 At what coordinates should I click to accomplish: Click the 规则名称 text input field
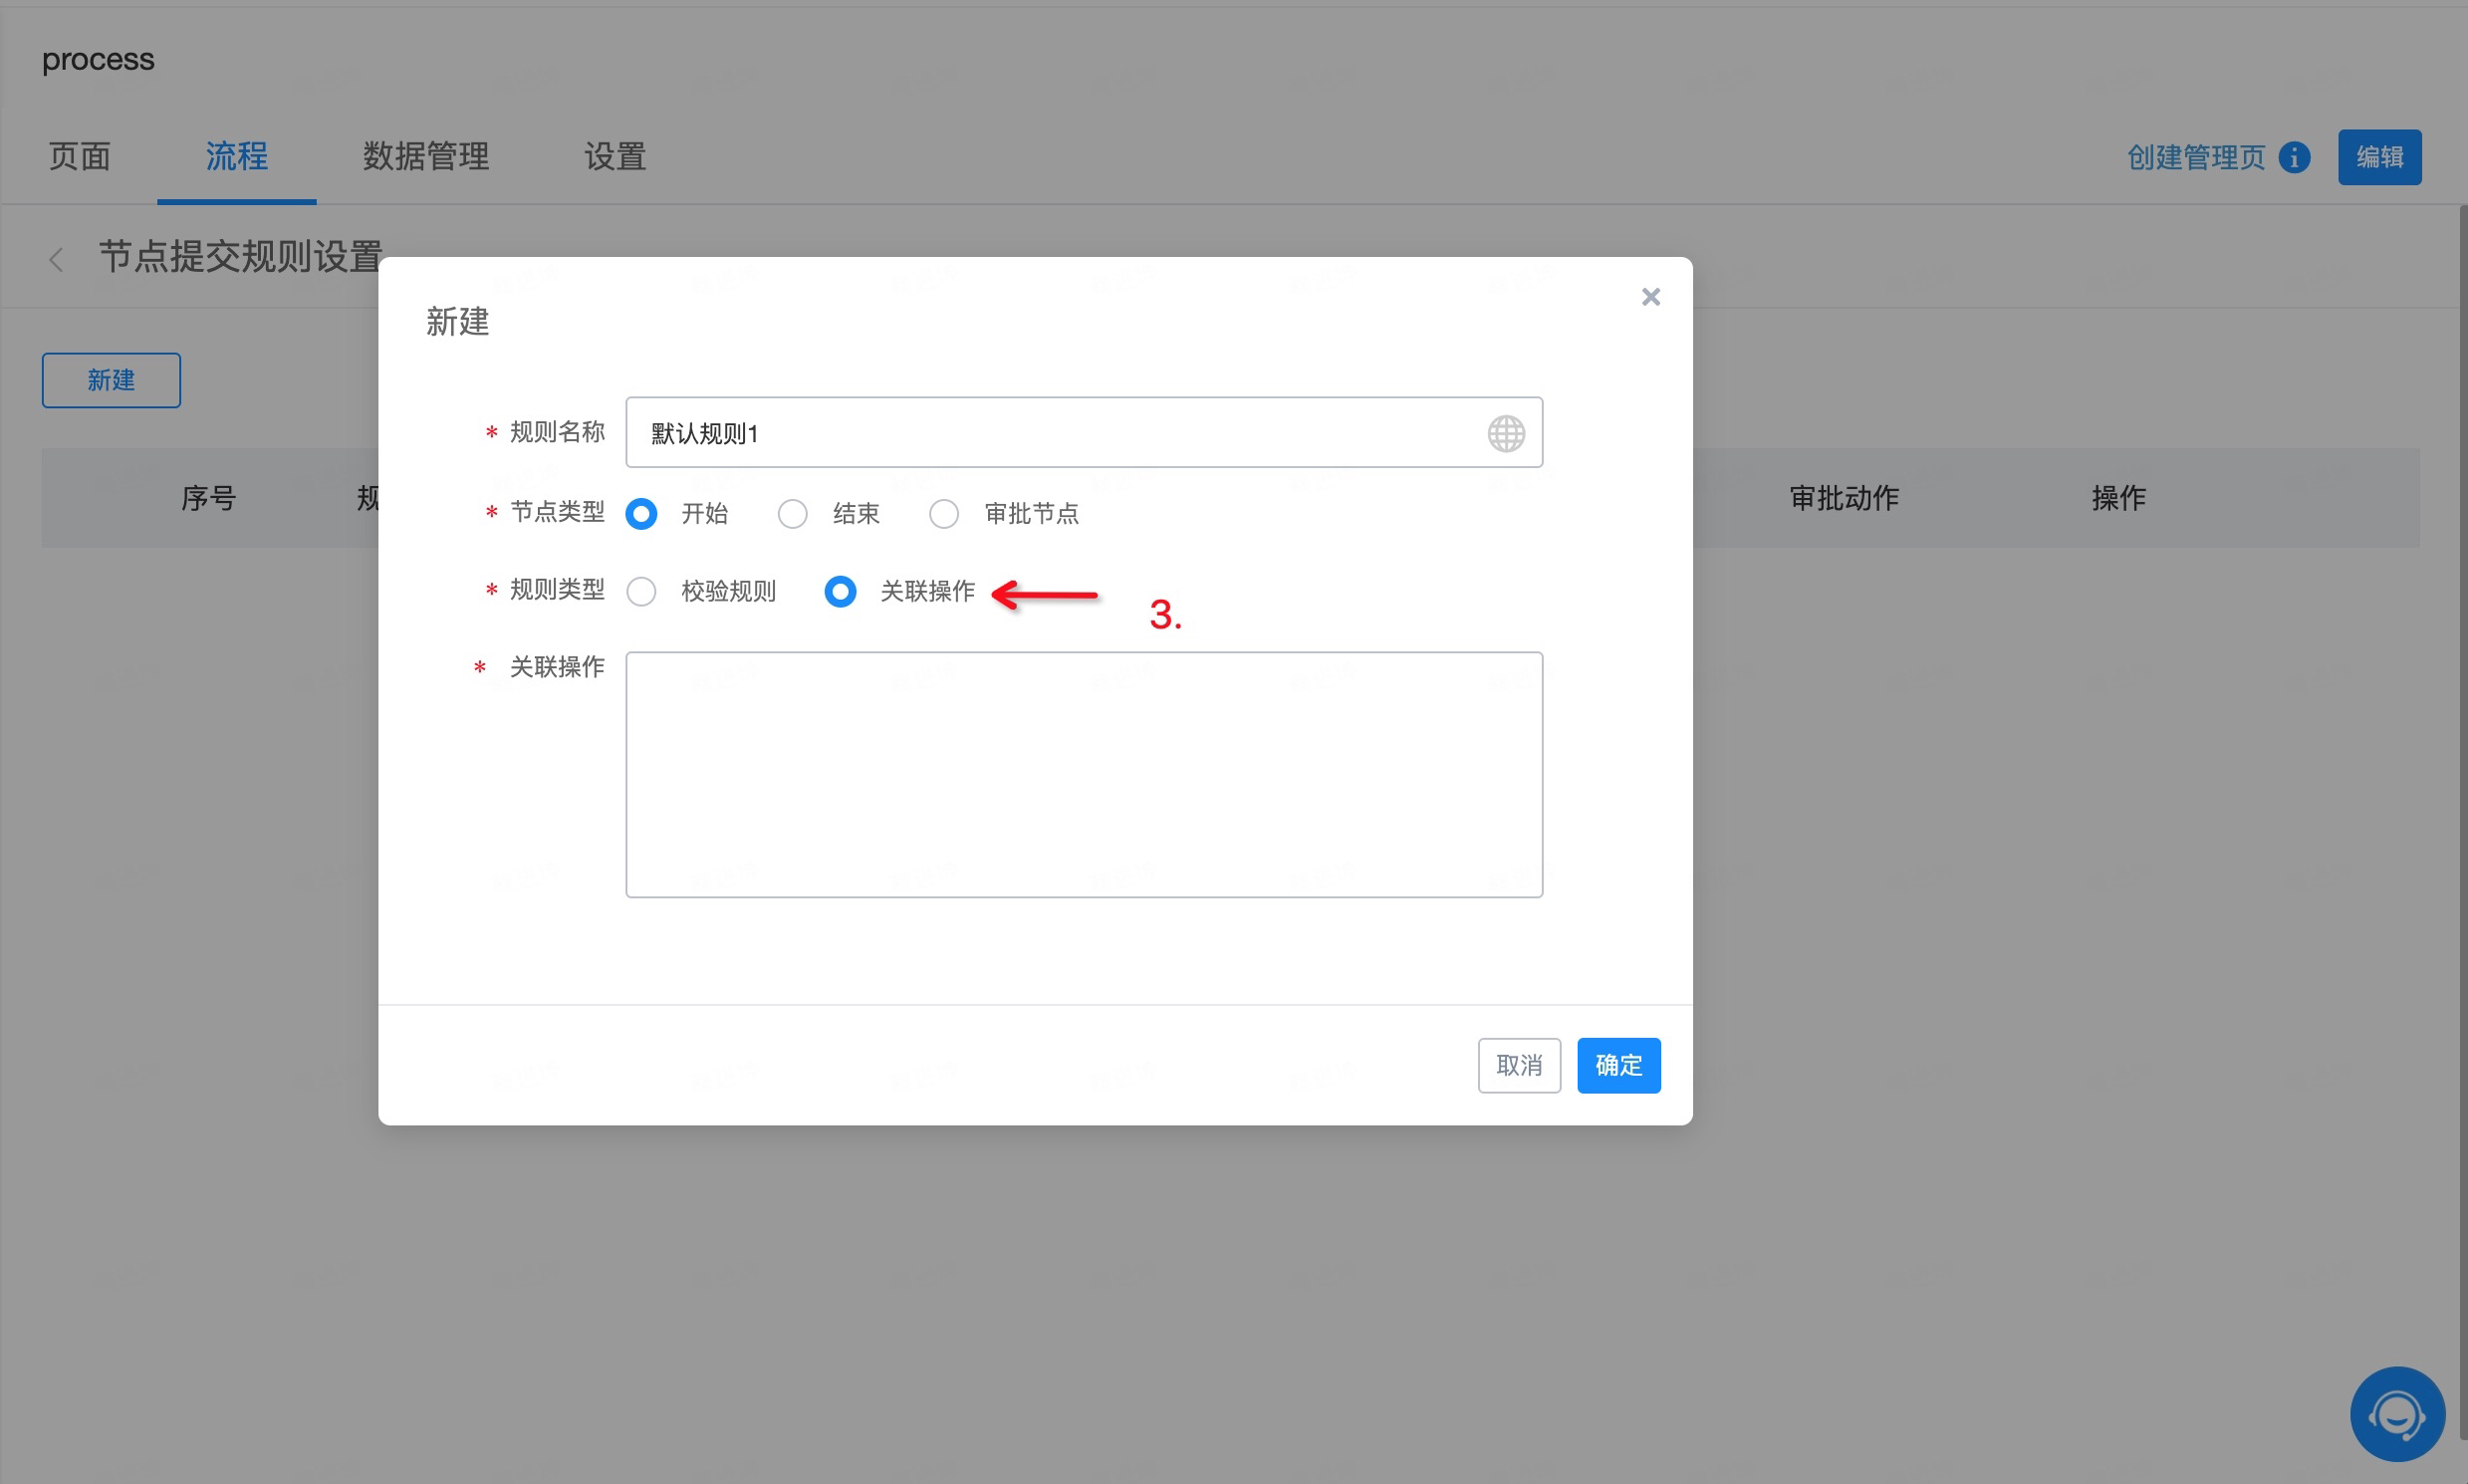[1084, 433]
